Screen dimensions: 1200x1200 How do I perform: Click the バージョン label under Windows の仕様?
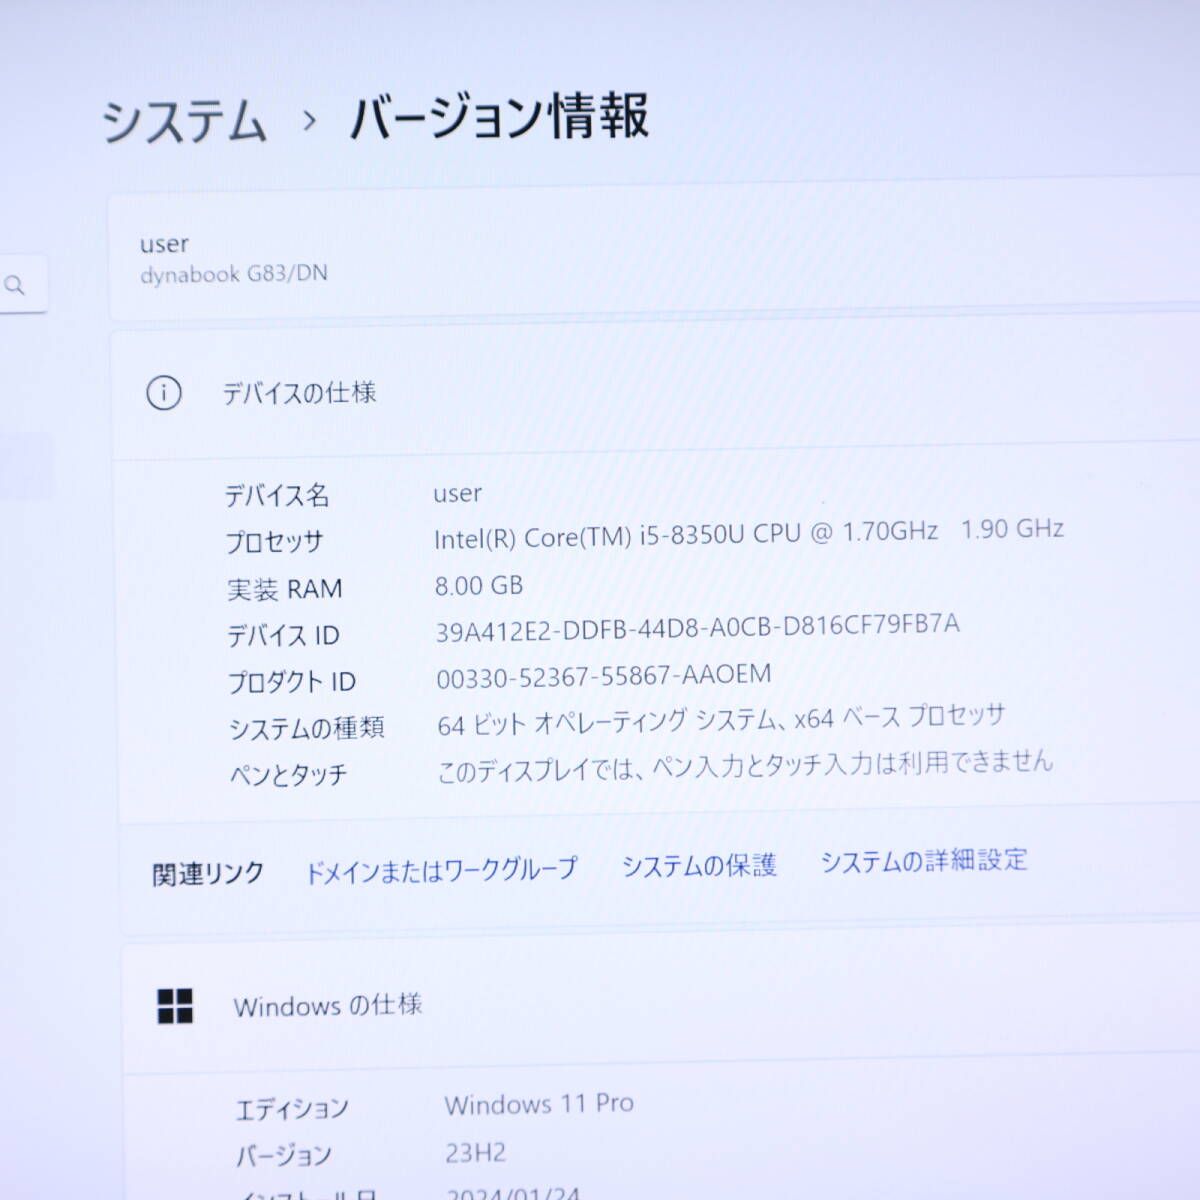point(283,1156)
